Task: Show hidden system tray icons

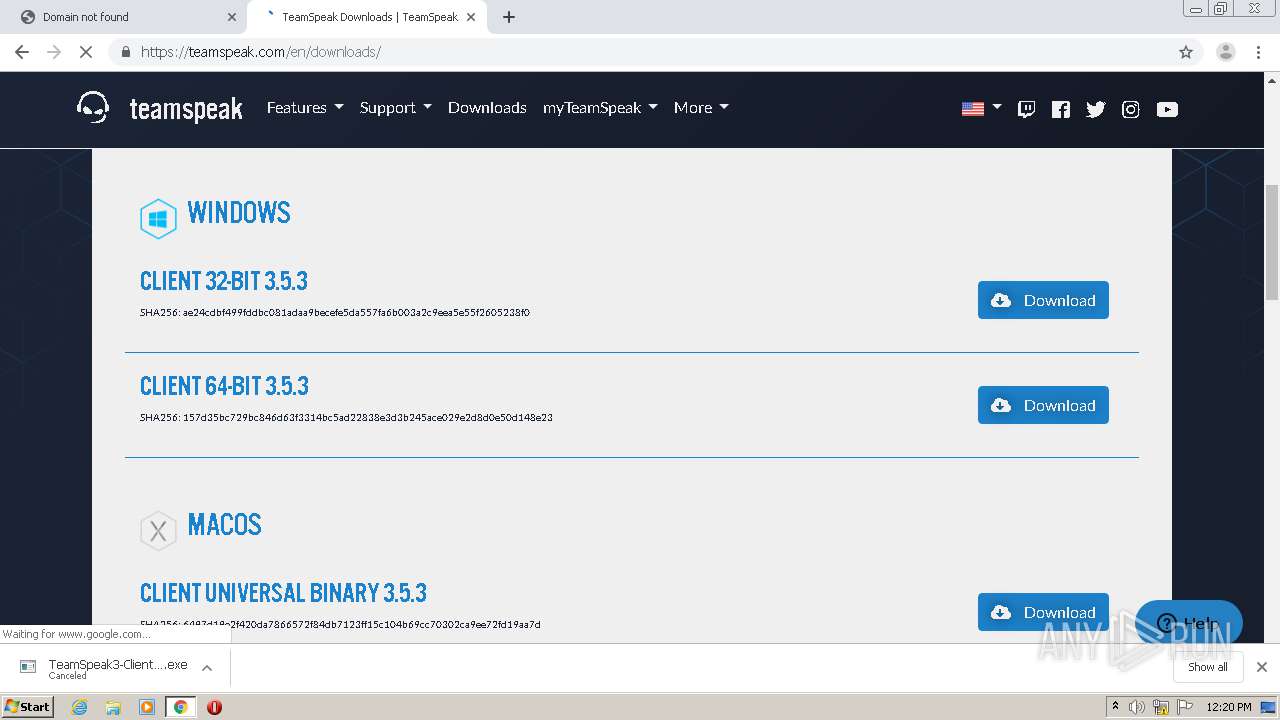Action: point(1115,707)
